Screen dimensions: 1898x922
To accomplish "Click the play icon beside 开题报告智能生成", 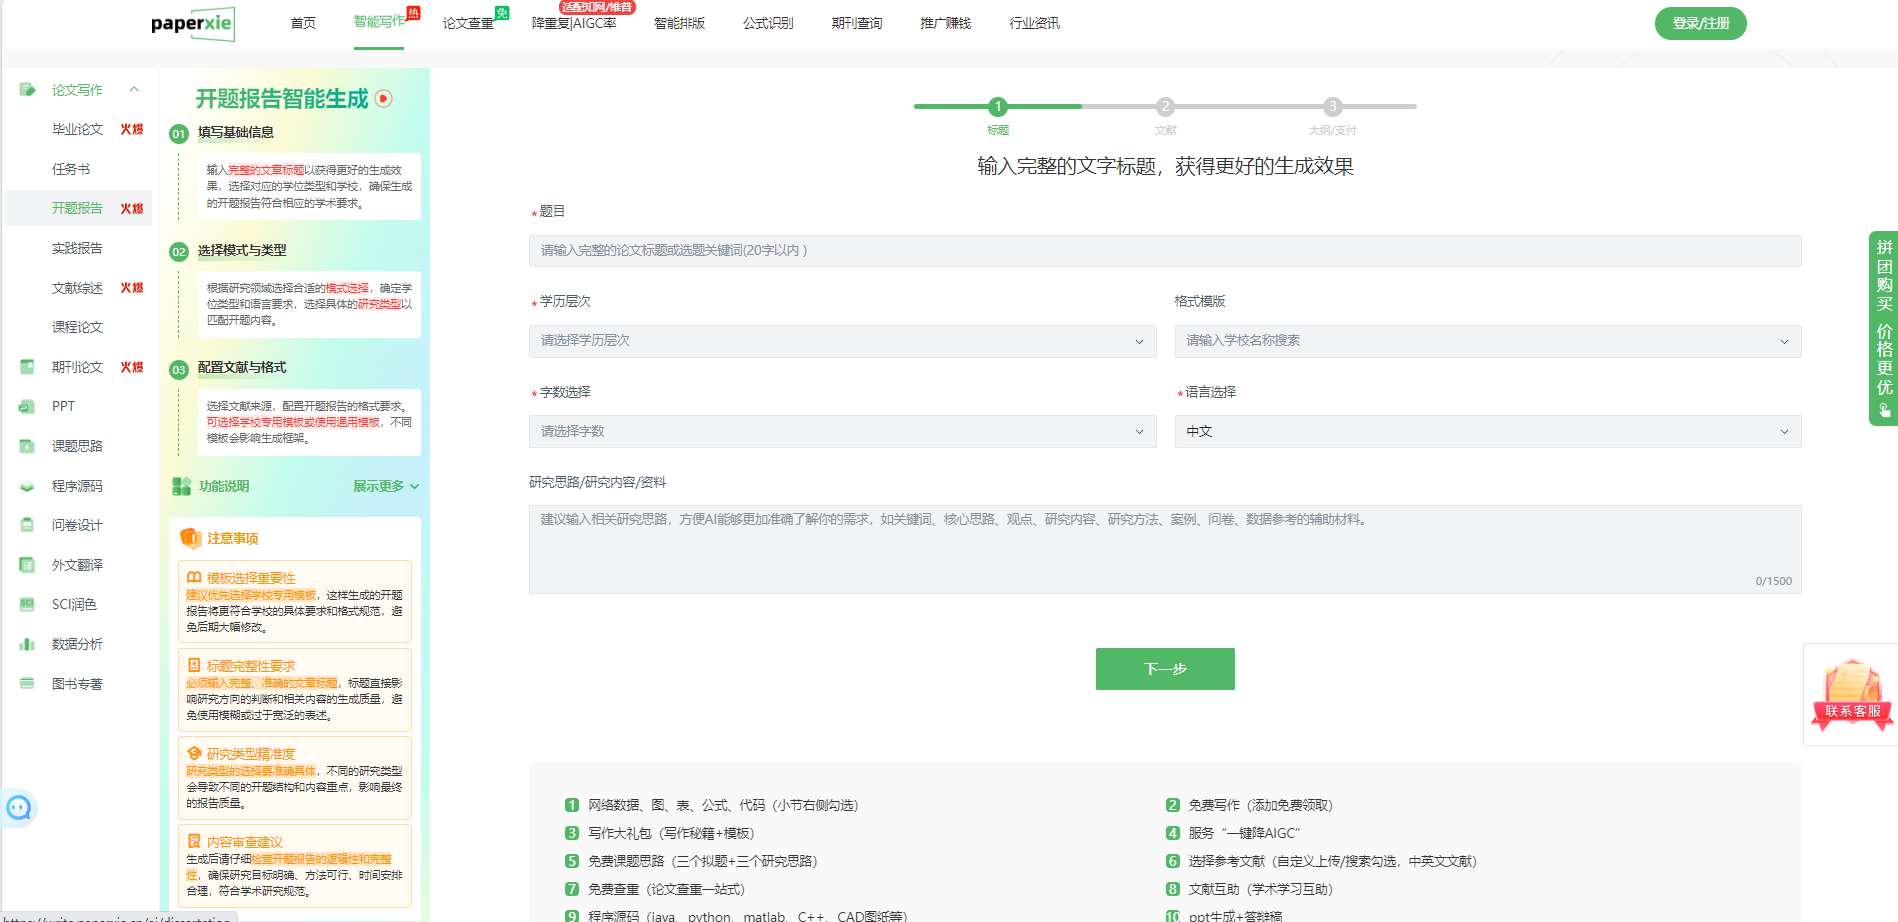I will 384,98.
